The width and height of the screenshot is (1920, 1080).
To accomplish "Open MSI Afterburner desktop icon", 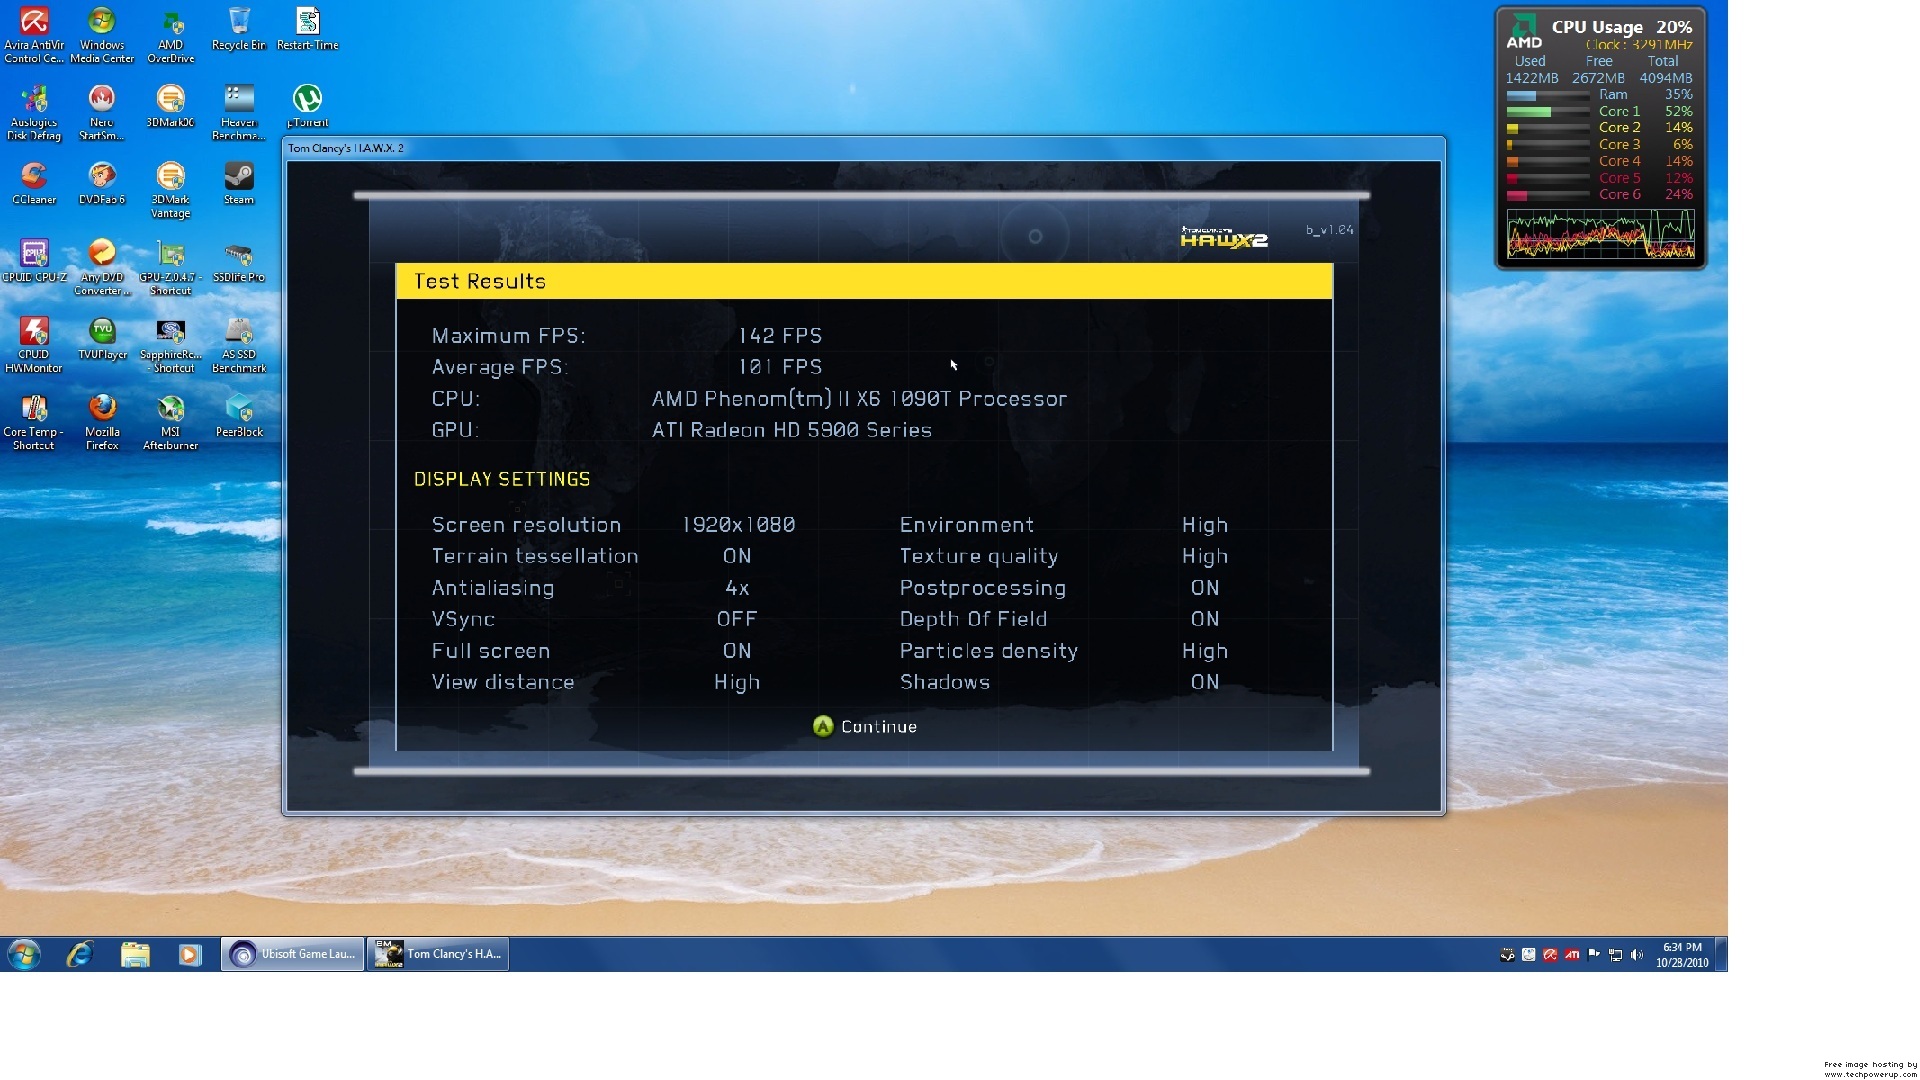I will click(x=171, y=423).
